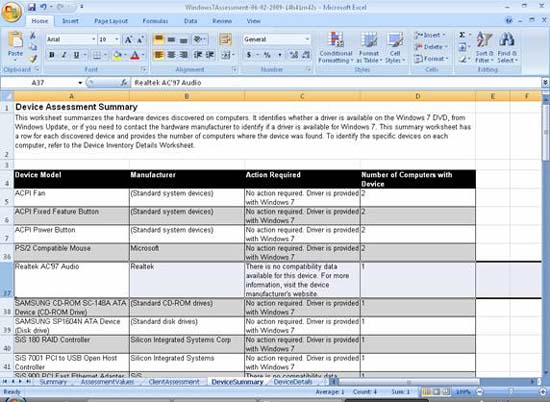Click Increase Indent

(x=210, y=55)
